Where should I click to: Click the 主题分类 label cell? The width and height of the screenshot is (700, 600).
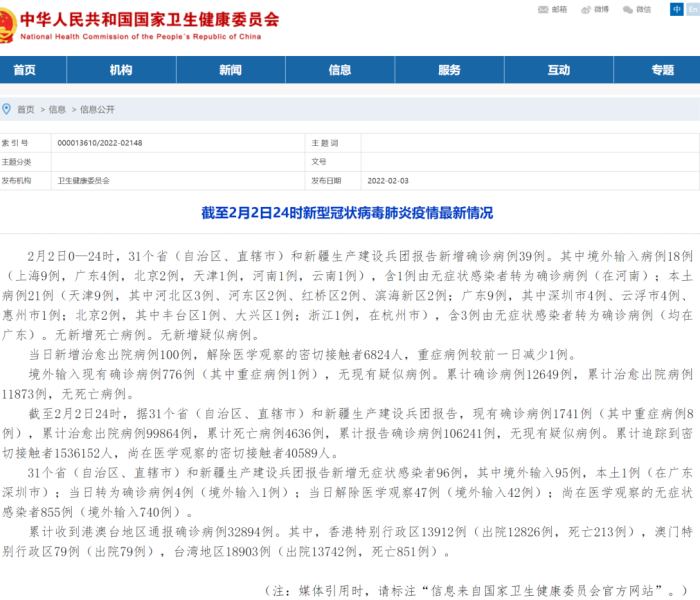pos(25,162)
